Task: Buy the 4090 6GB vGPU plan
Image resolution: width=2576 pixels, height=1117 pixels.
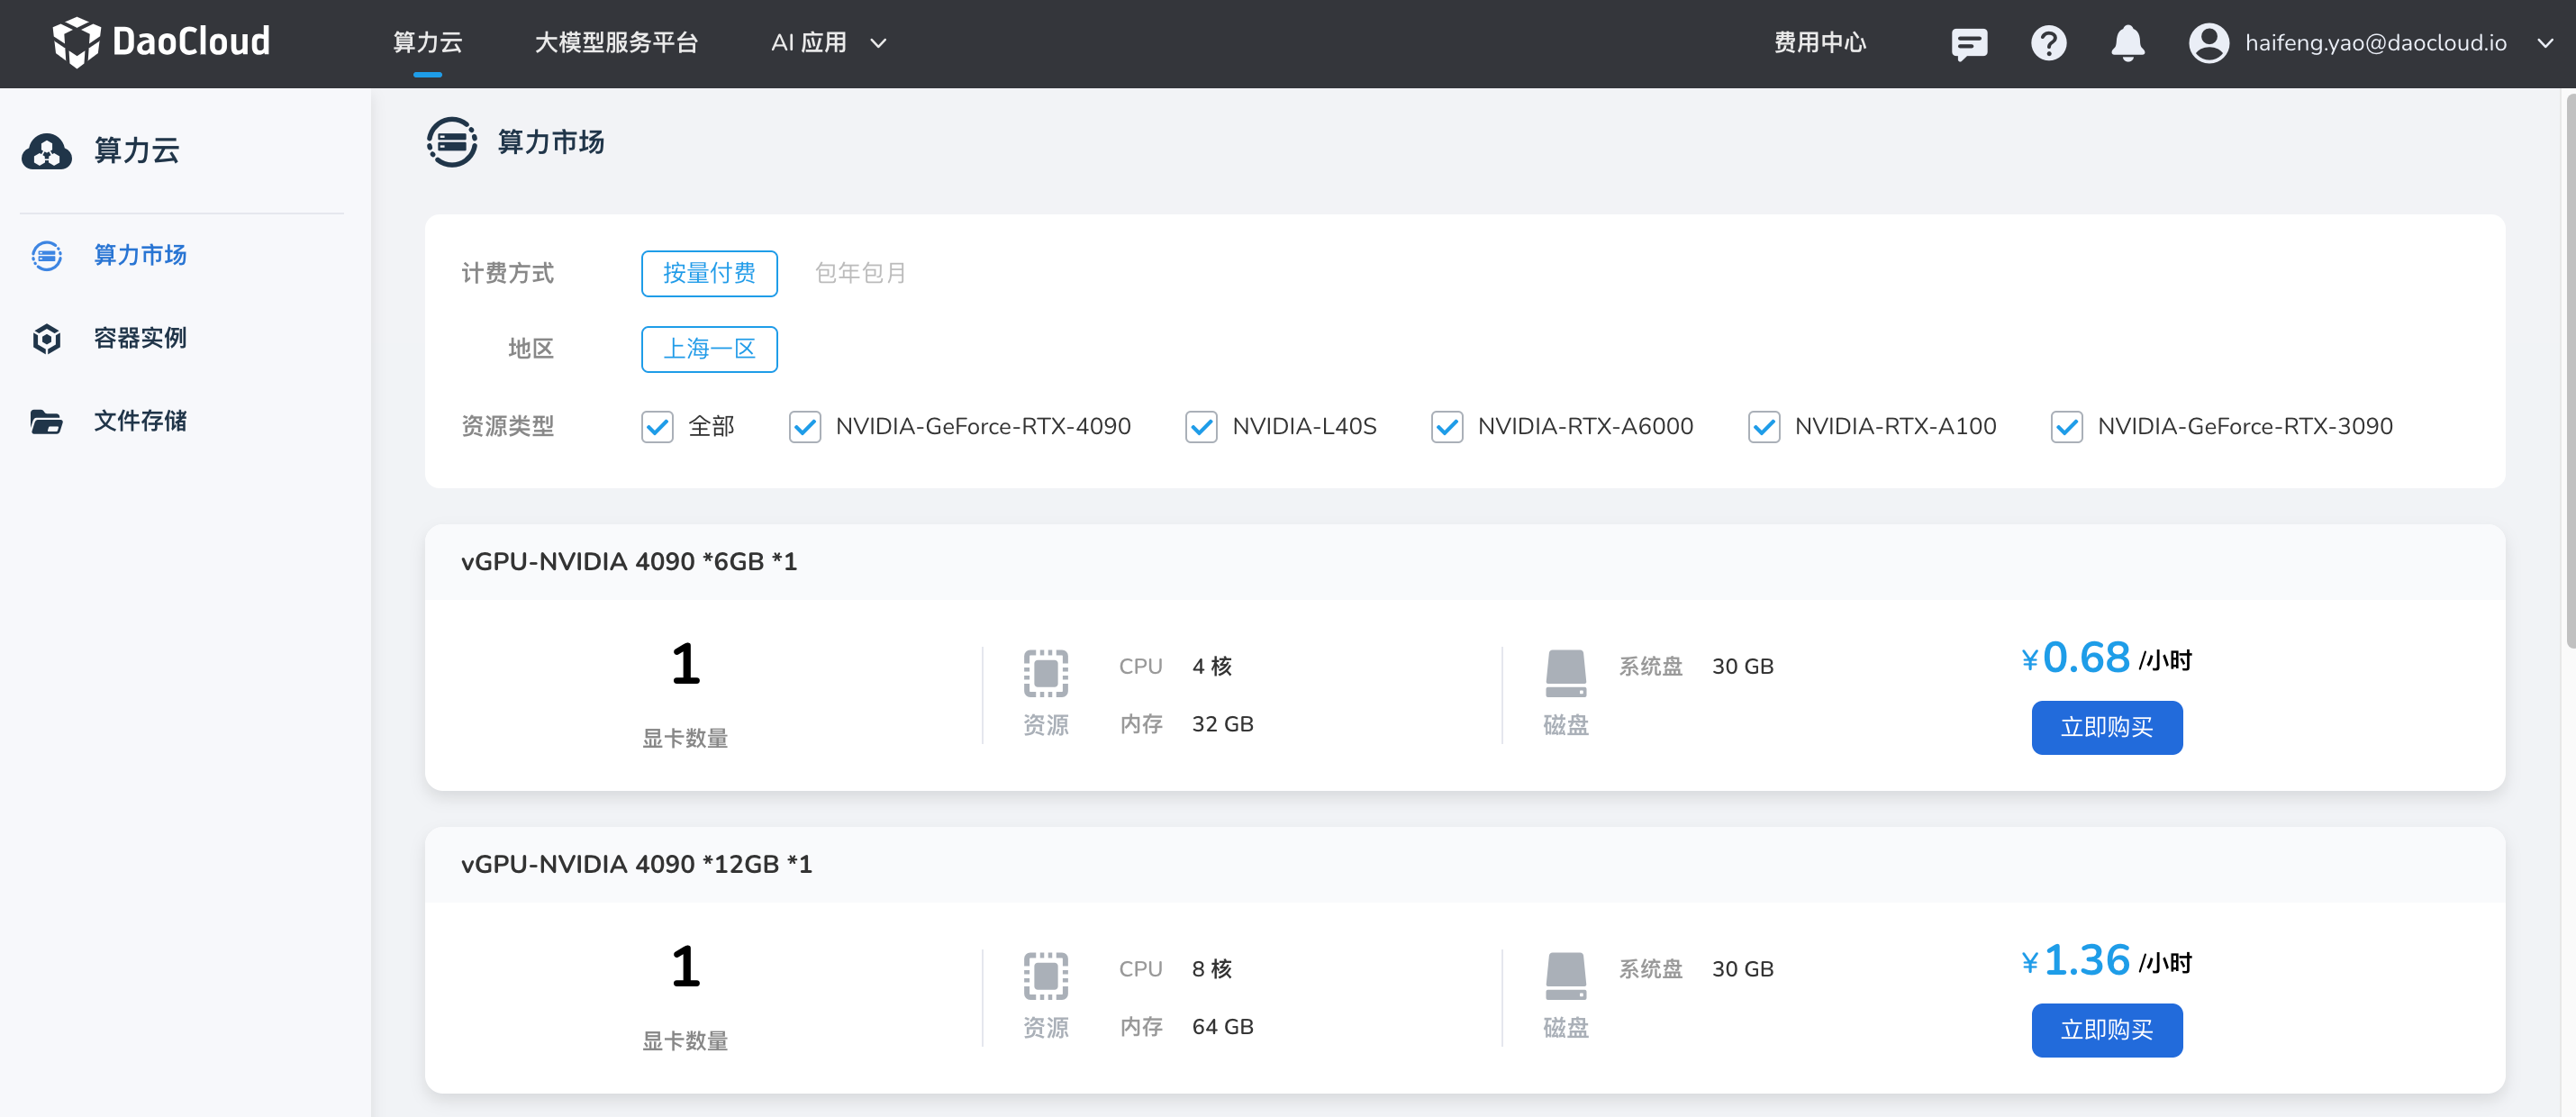Action: coord(2106,727)
